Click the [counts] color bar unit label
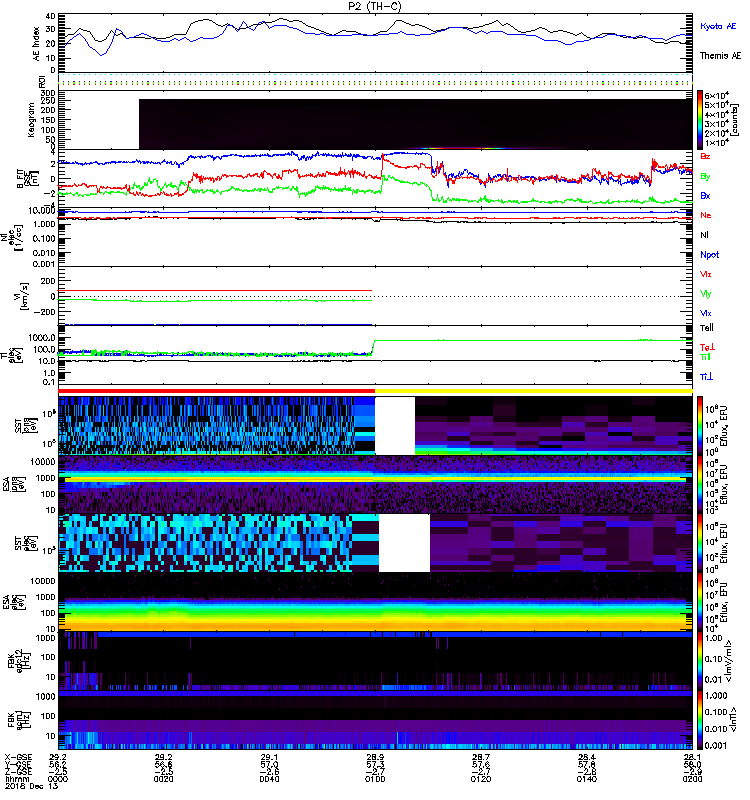Image resolution: width=750 pixels, height=800 pixels. pyautogui.click(x=735, y=120)
